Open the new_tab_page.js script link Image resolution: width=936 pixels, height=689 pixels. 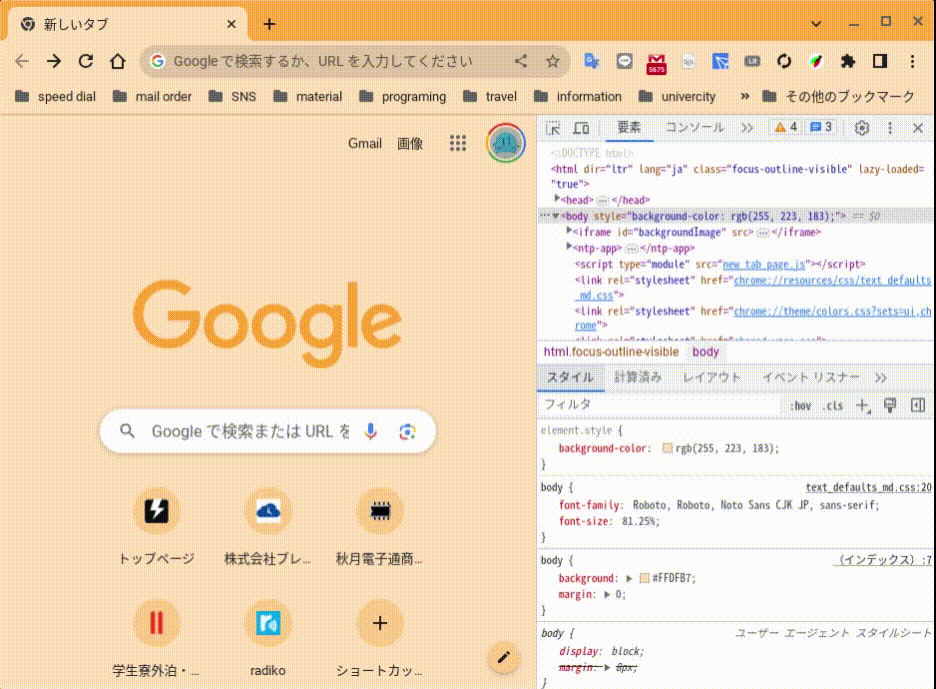pyautogui.click(x=764, y=264)
